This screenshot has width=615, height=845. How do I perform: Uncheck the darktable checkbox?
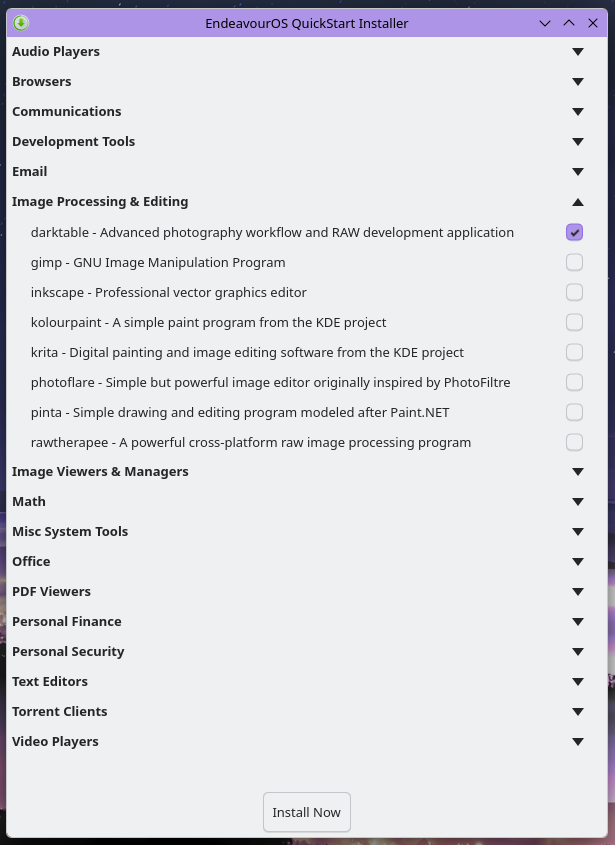[574, 232]
